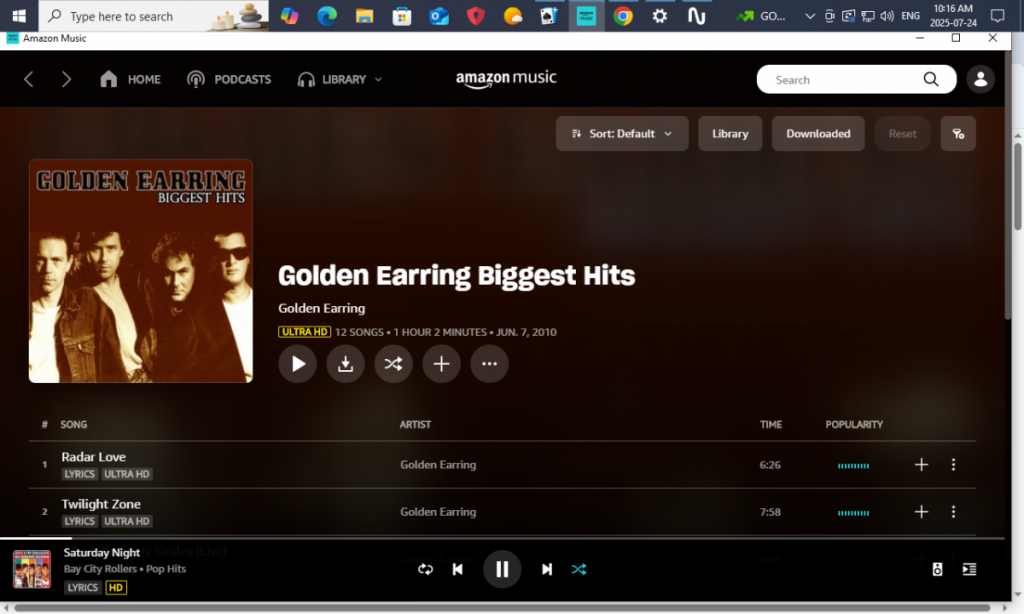Click the magnifying glass search icon
The width and height of the screenshot is (1024, 614).
(931, 80)
